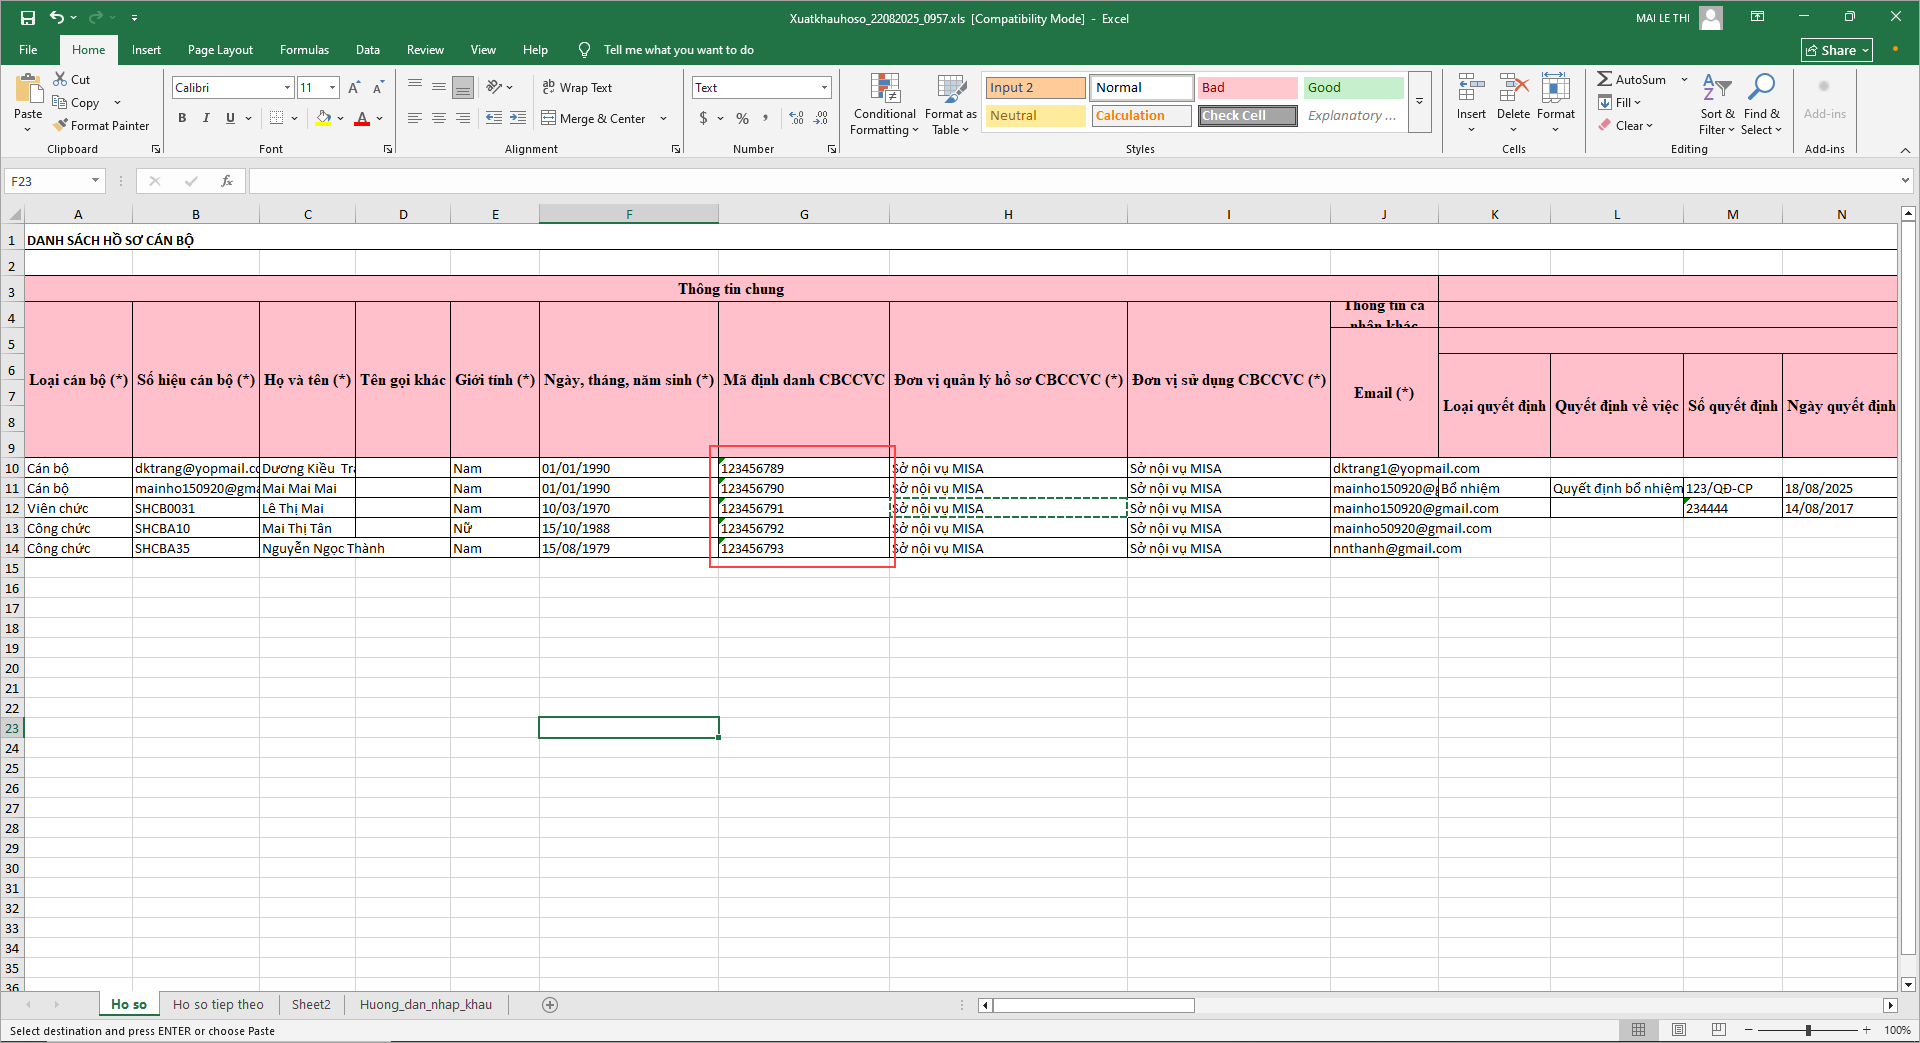Click the Find & Select icon
The height and width of the screenshot is (1043, 1920).
pyautogui.click(x=1761, y=105)
